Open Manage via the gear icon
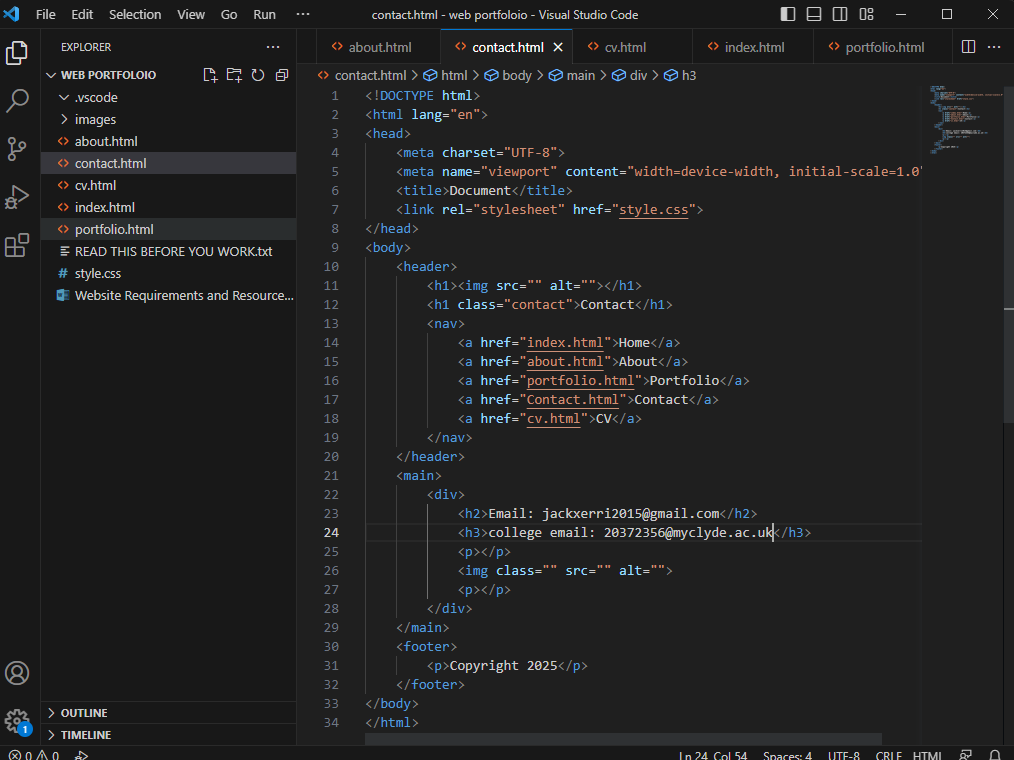Image resolution: width=1014 pixels, height=760 pixels. click(17, 721)
